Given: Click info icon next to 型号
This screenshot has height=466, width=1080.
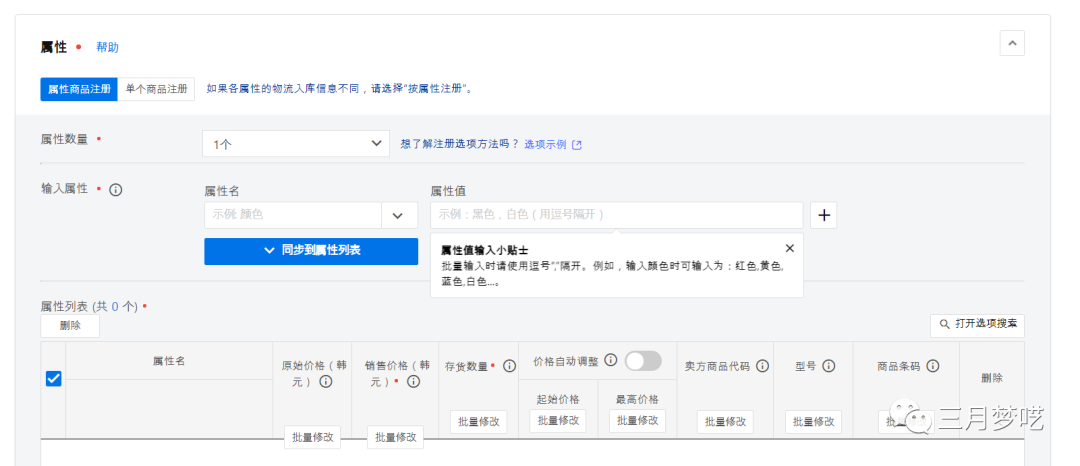Looking at the screenshot, I should coord(829,366).
